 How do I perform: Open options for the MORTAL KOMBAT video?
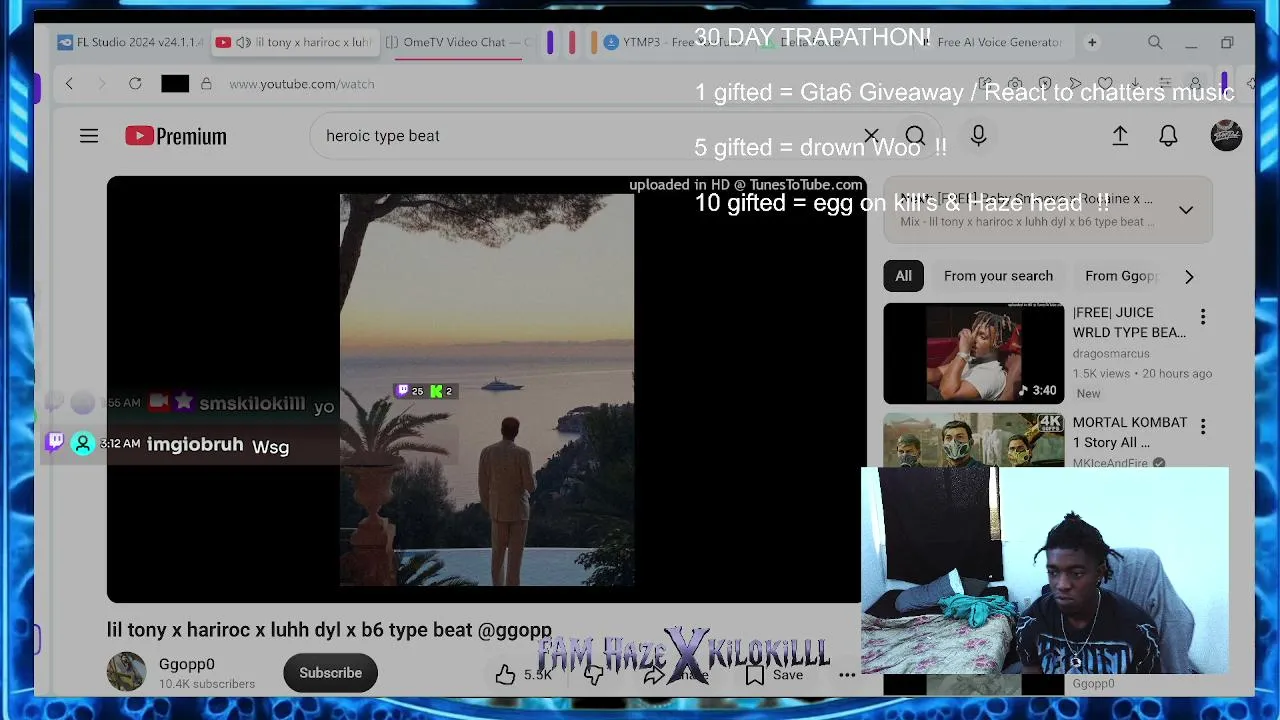click(x=1203, y=427)
